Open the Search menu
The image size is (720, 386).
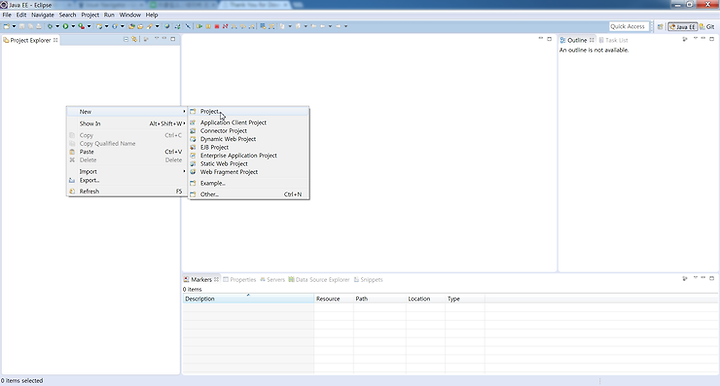click(68, 15)
